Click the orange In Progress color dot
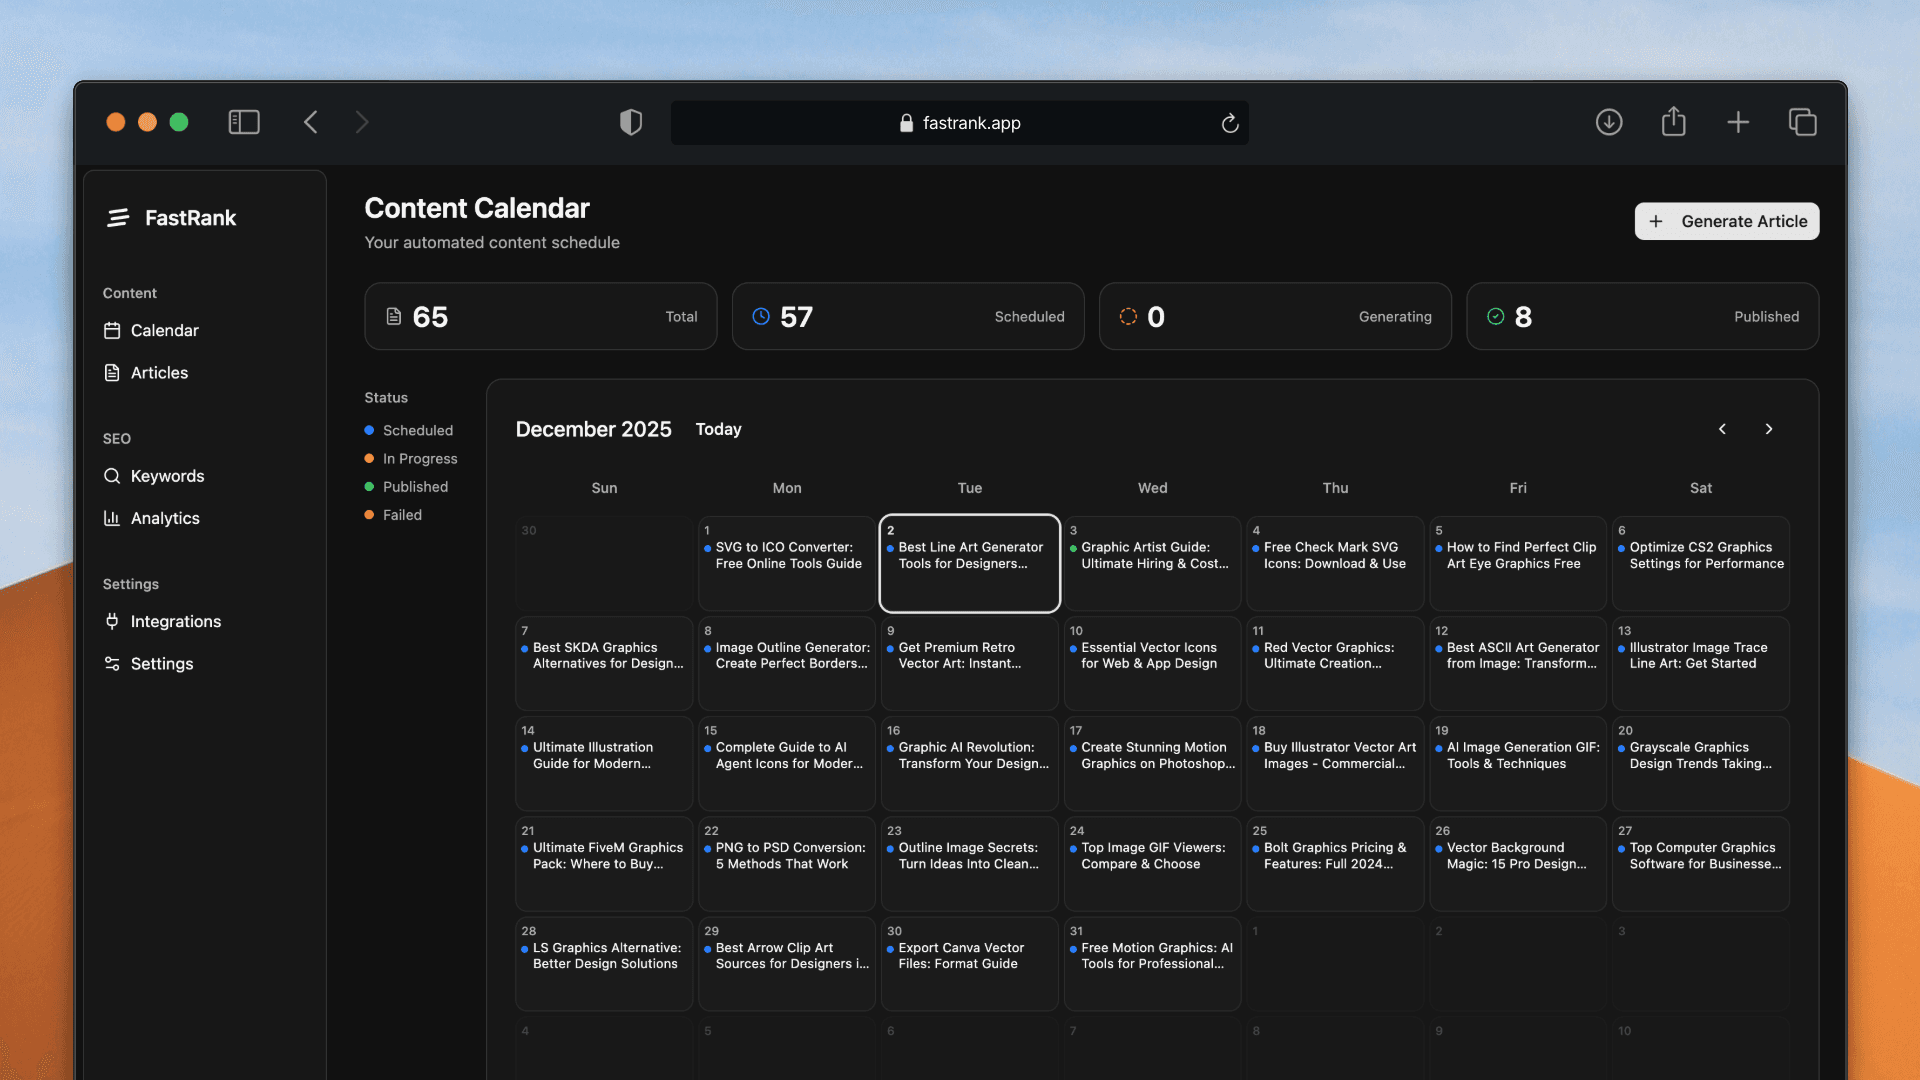 pos(369,458)
